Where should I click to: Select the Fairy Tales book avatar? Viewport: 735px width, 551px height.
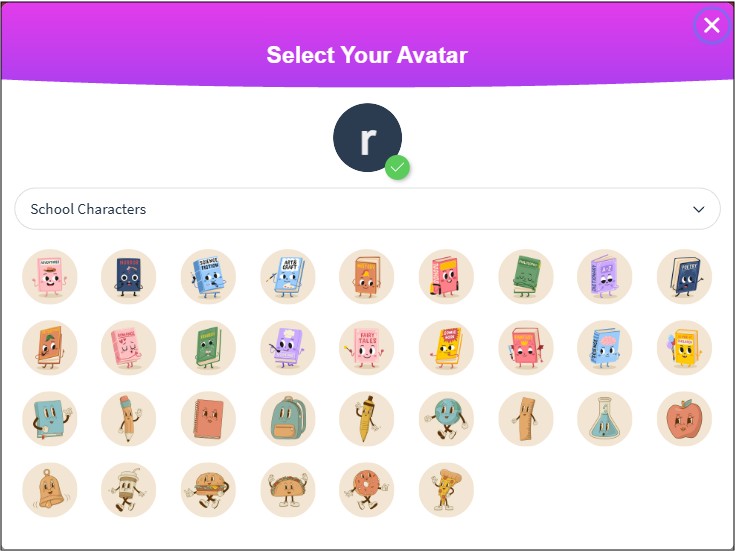point(367,348)
